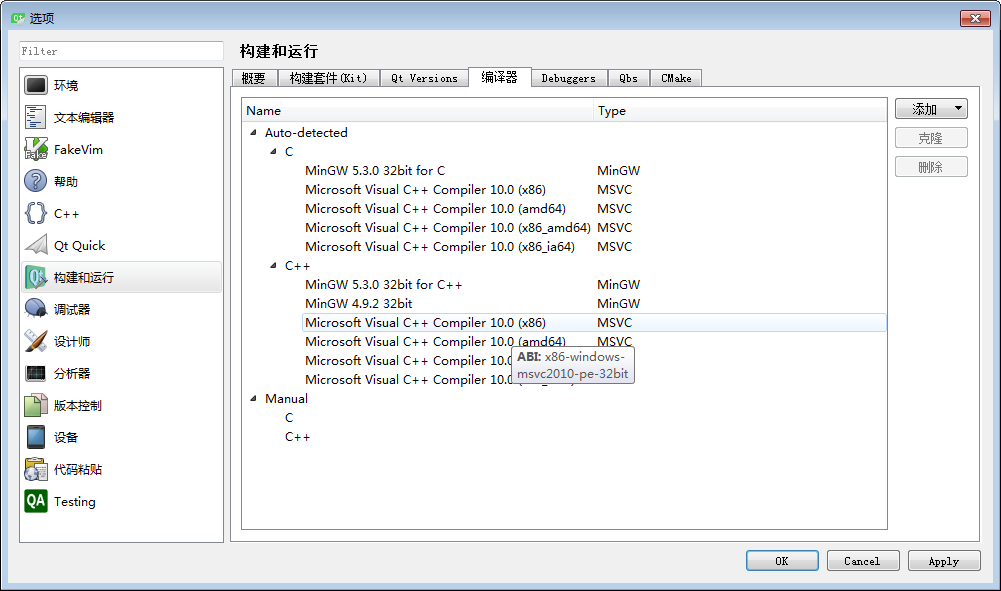Open the Qt Quick paper-plane icon
The width and height of the screenshot is (1001, 591).
coord(36,245)
